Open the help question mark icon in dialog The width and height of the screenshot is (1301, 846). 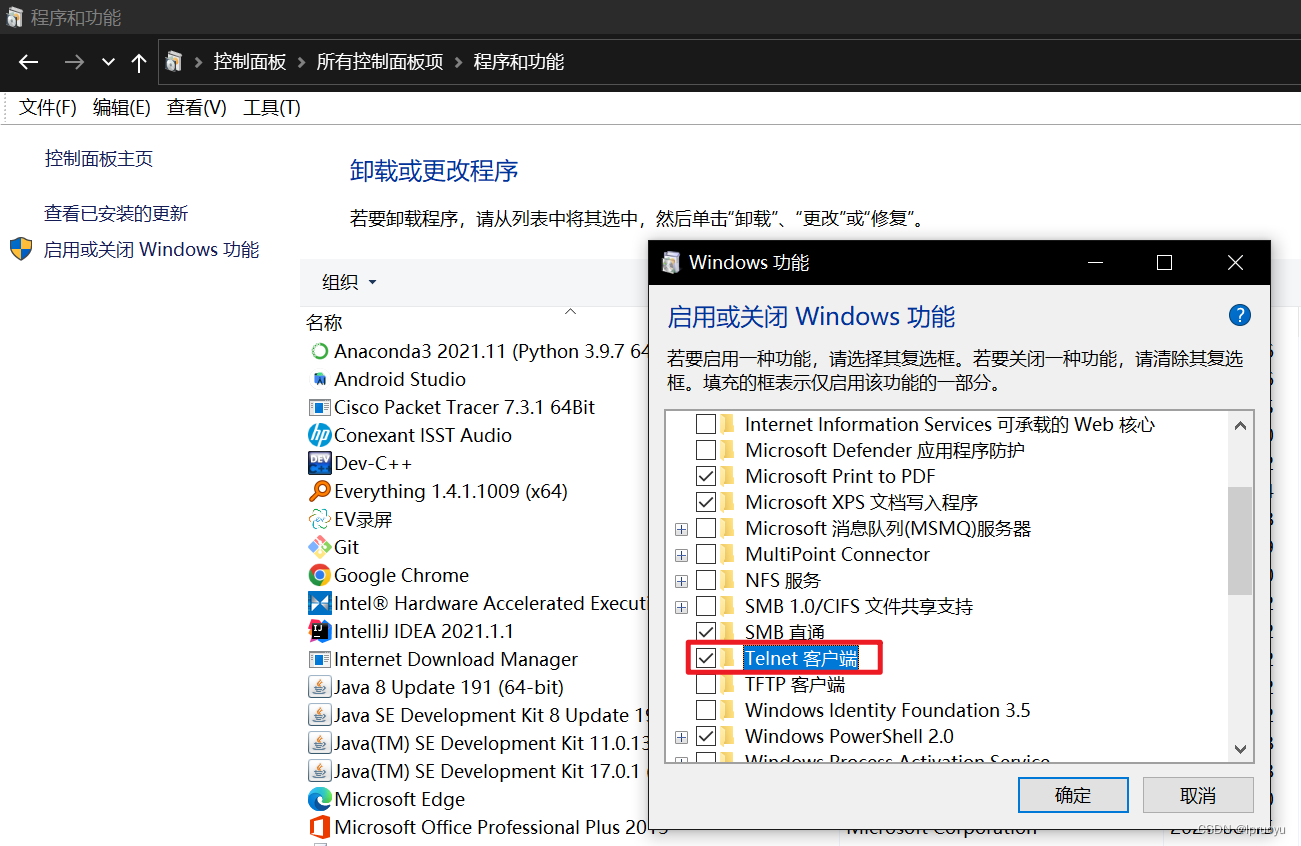[1239, 316]
